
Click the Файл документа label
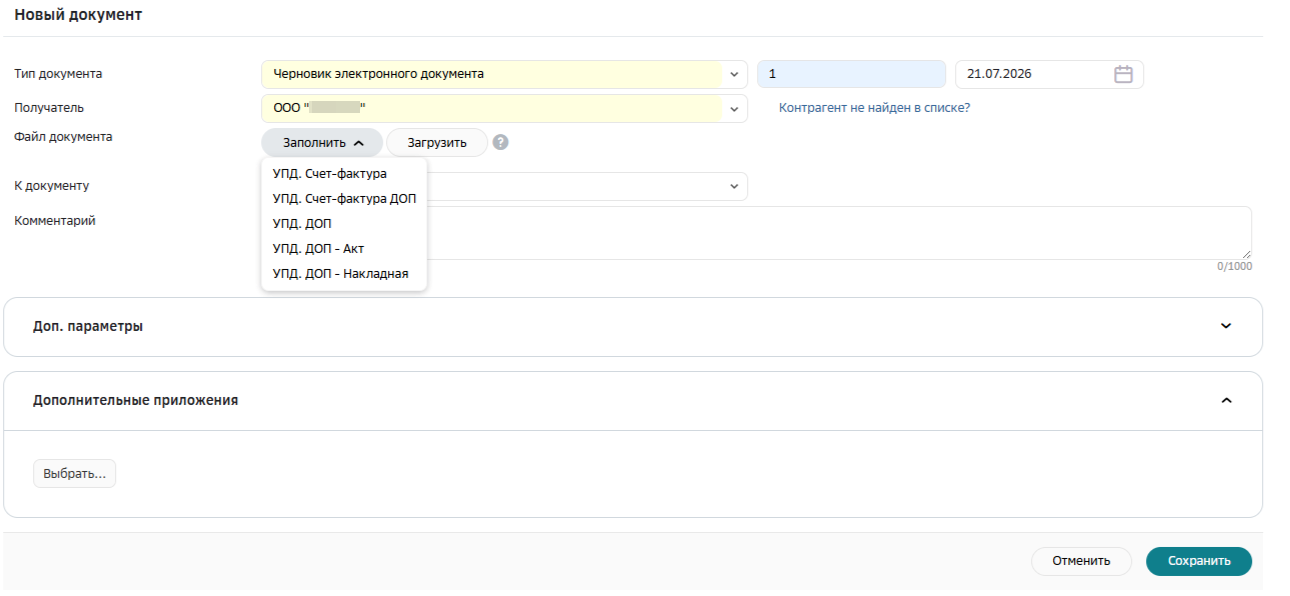click(63, 137)
